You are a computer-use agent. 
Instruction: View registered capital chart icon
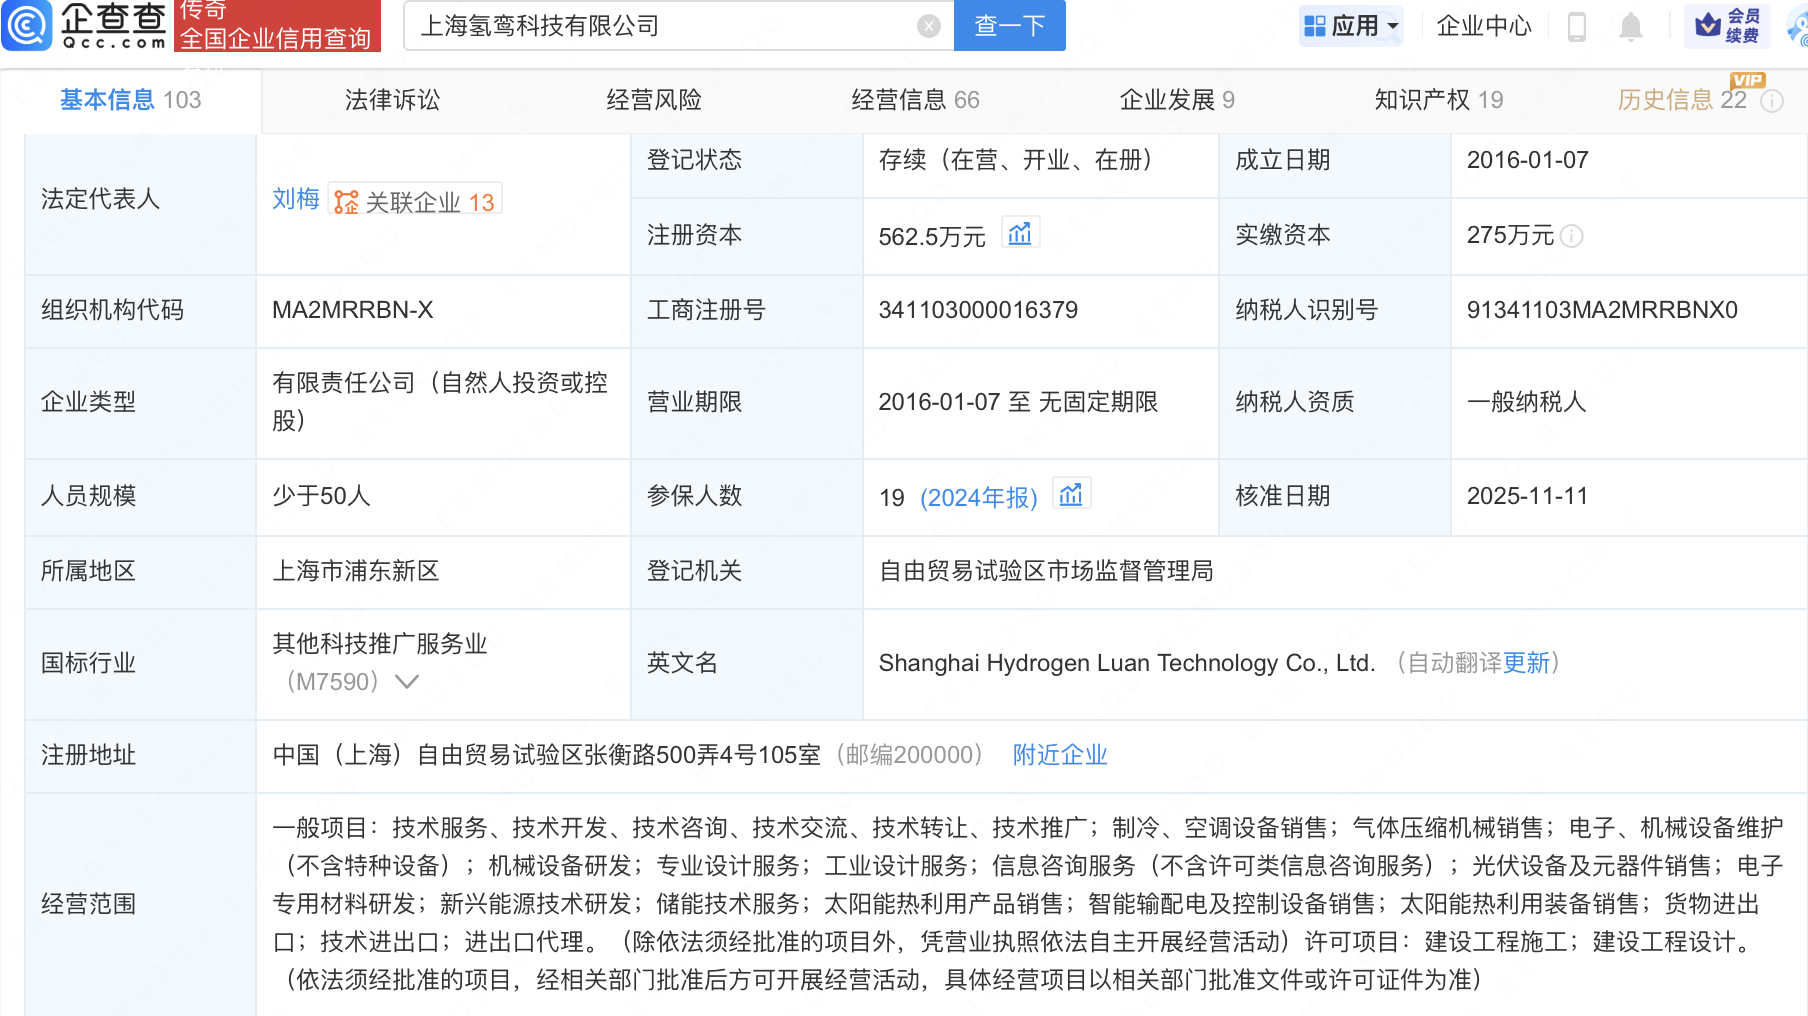point(1020,234)
